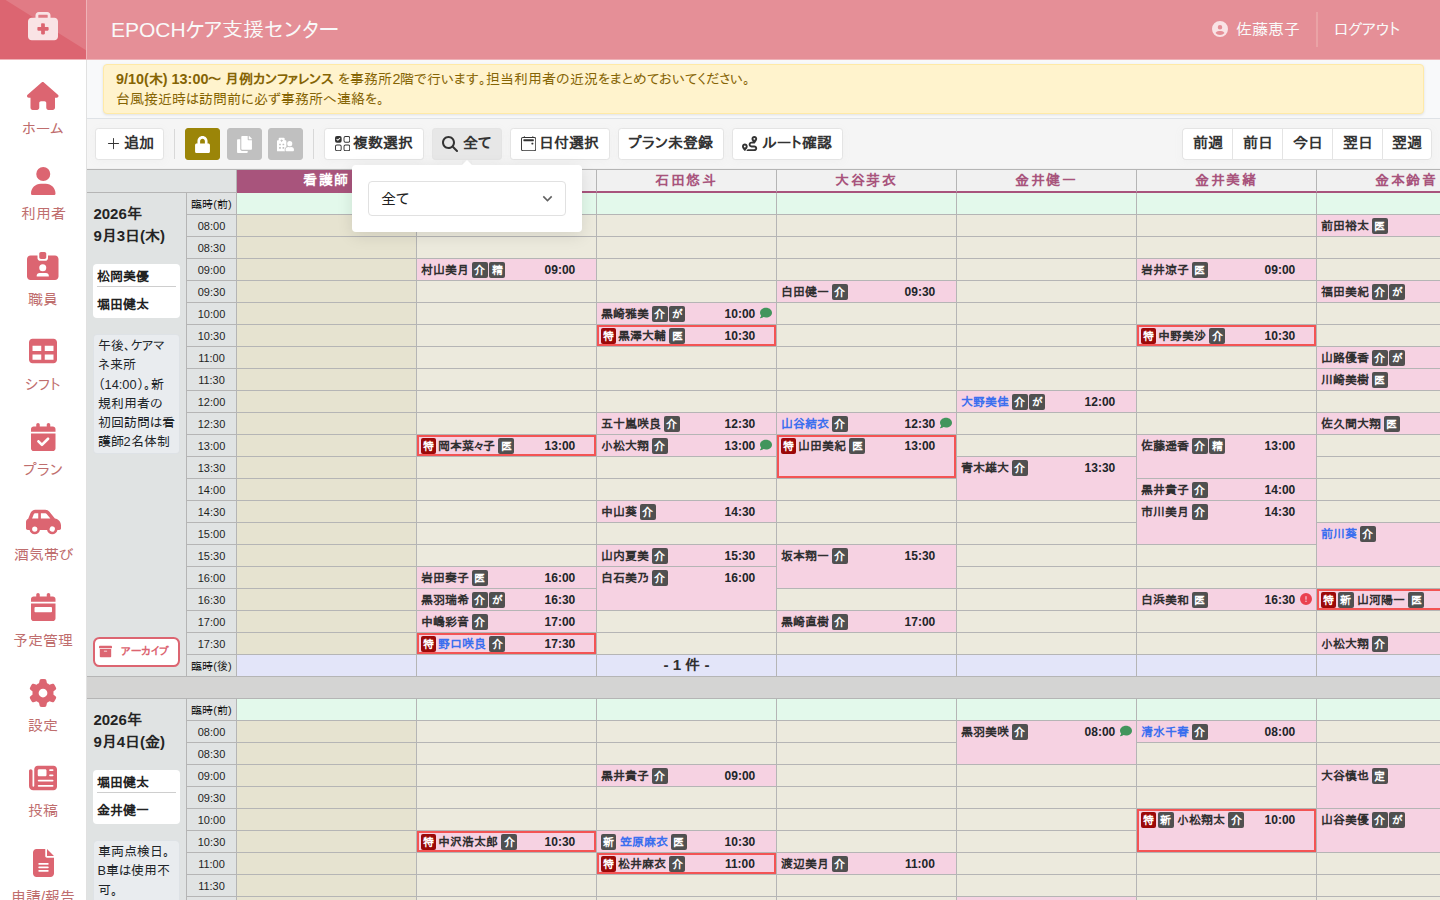Expand the 全て dropdown select
The height and width of the screenshot is (900, 1440).
tap(467, 198)
